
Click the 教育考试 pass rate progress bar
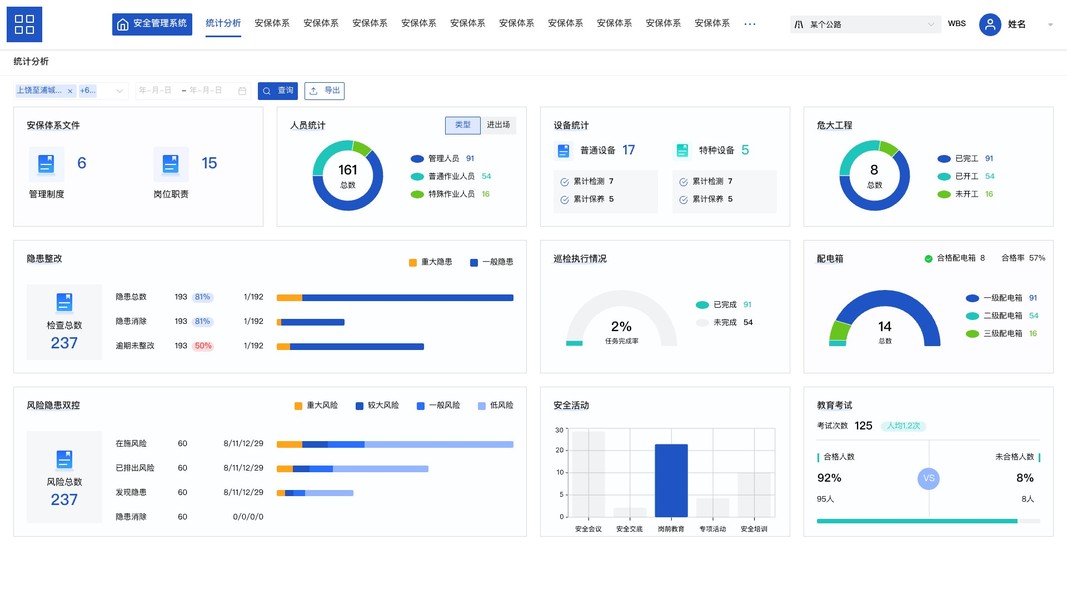[928, 521]
